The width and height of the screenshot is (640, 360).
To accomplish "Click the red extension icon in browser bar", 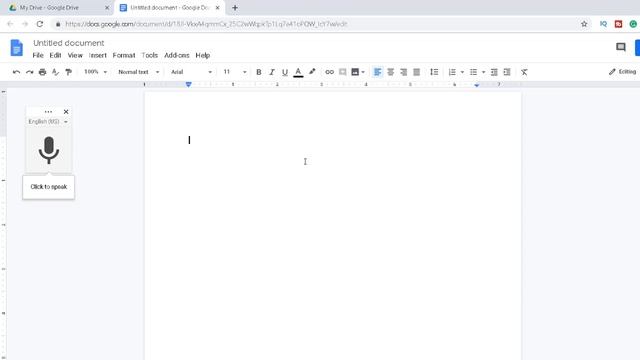I will coord(618,24).
